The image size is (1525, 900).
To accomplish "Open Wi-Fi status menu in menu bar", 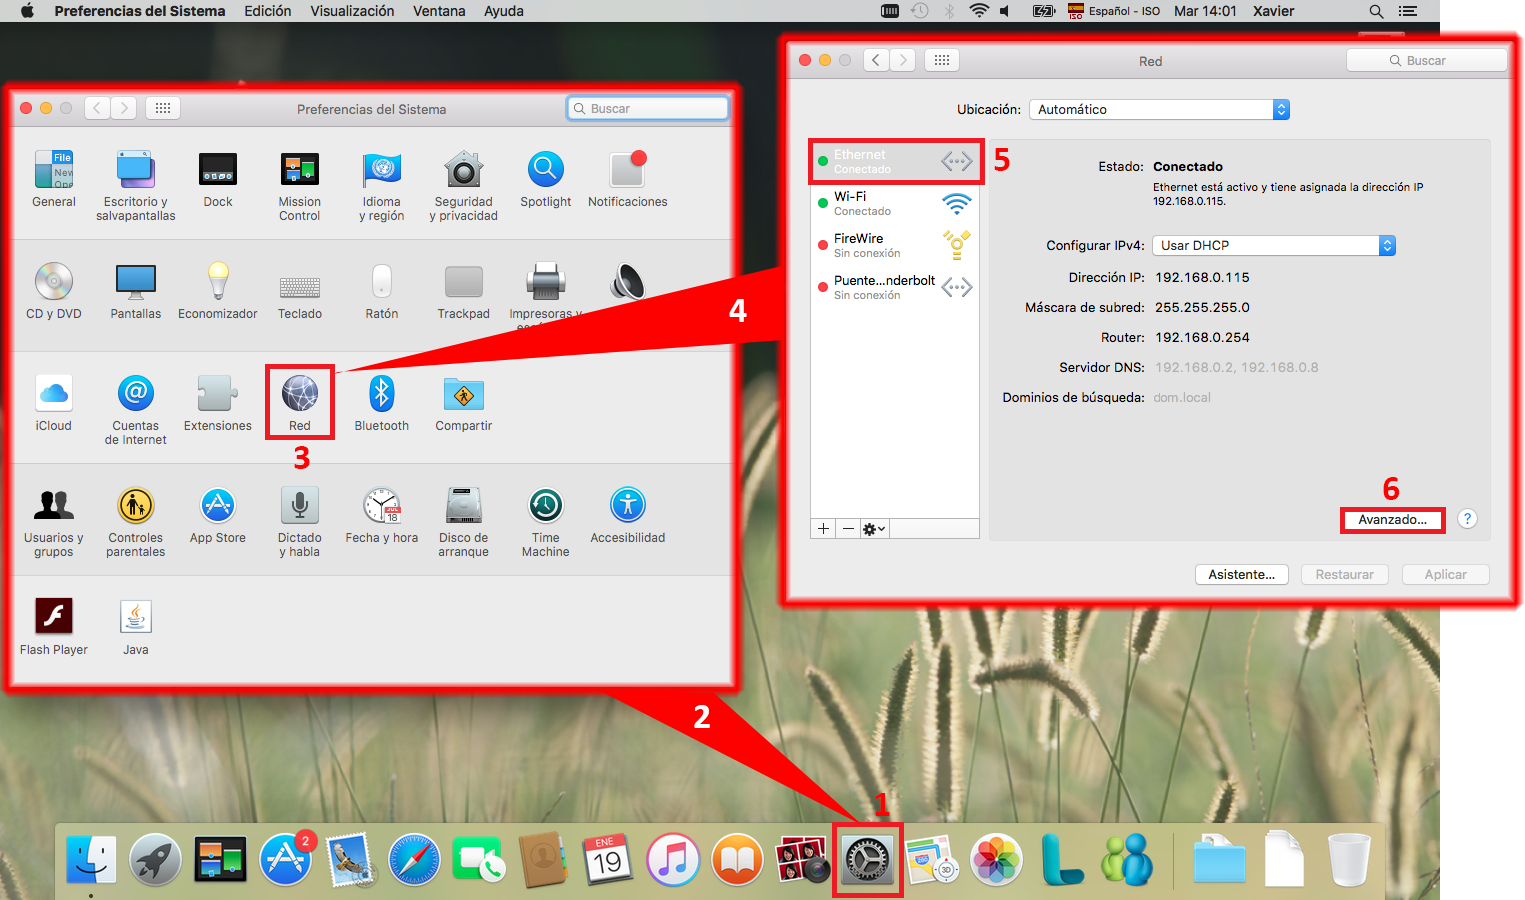I will pos(979,11).
